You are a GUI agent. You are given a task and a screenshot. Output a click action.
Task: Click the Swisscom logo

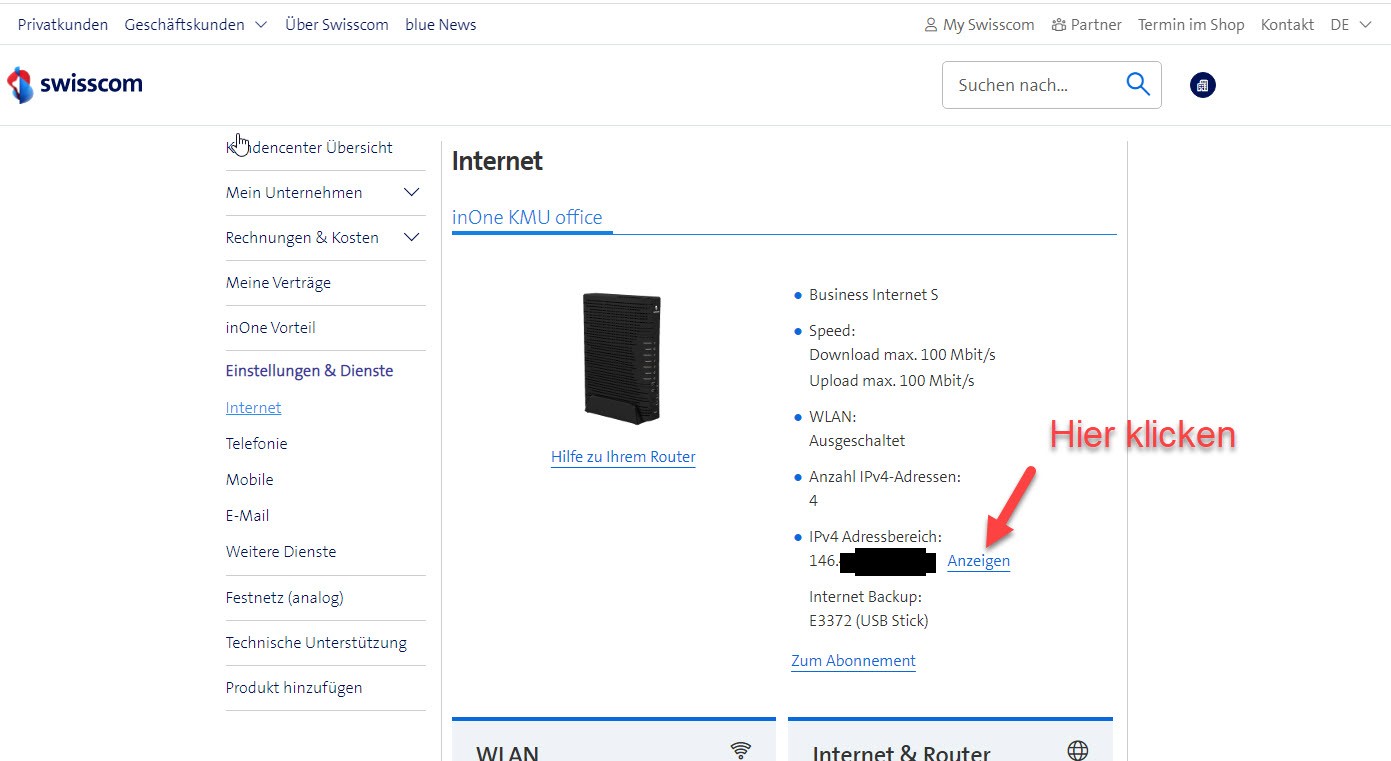(x=75, y=85)
